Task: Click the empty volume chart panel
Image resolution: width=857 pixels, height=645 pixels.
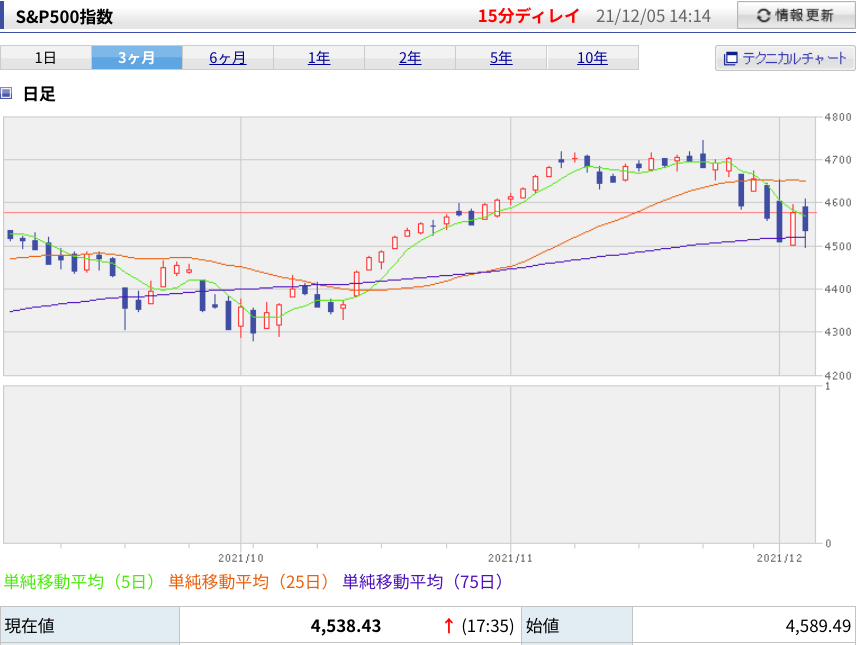Action: (x=409, y=465)
